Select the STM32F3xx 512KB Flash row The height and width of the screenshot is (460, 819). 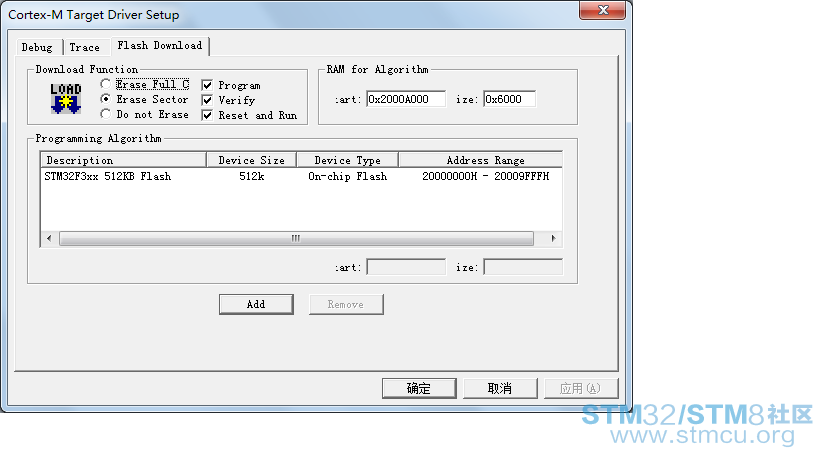301,176
